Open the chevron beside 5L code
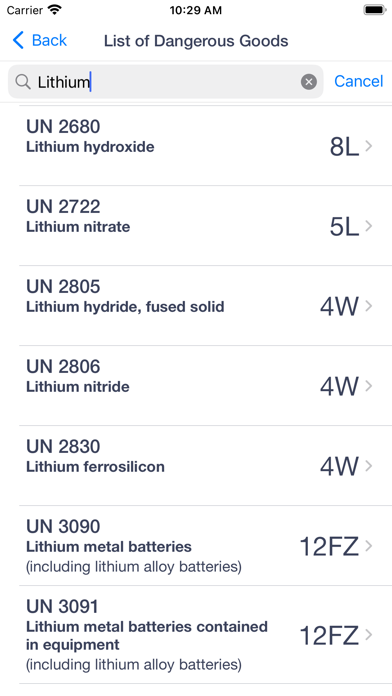This screenshot has height=696, width=392. pyautogui.click(x=368, y=226)
